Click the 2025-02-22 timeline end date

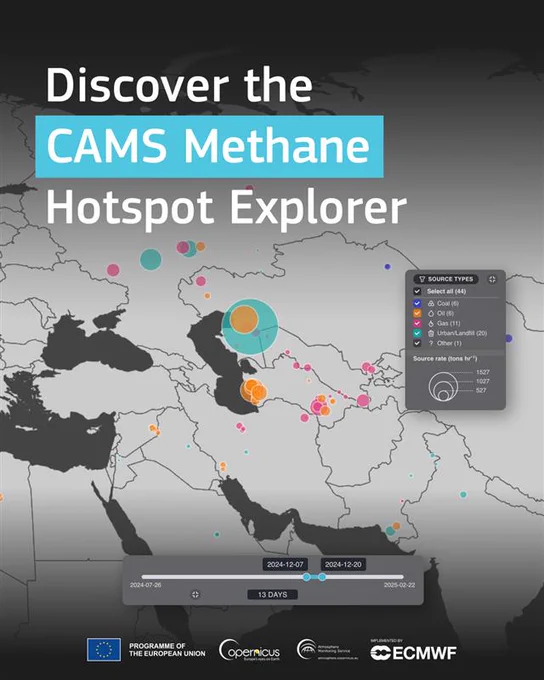click(399, 585)
